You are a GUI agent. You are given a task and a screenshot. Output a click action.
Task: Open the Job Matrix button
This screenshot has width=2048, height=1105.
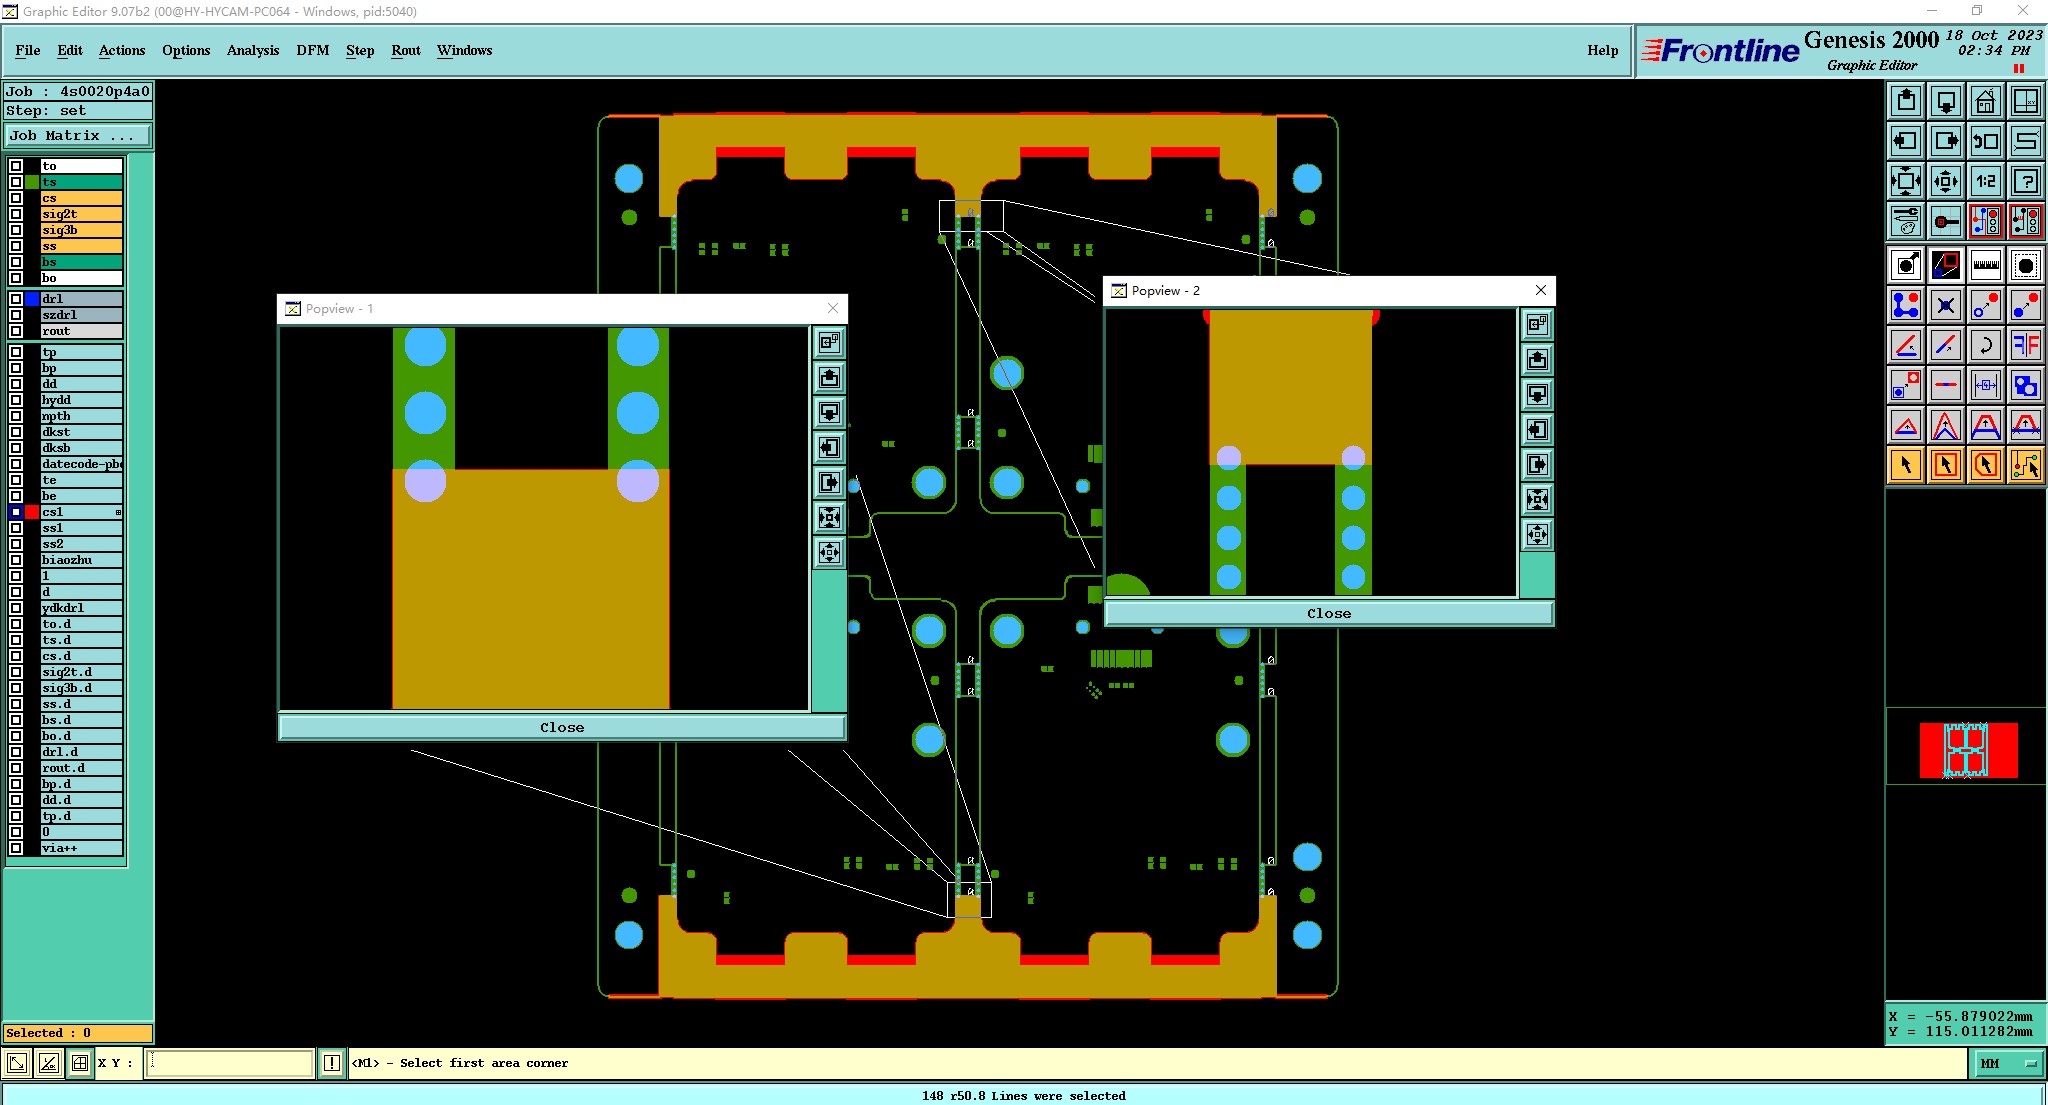click(x=78, y=136)
